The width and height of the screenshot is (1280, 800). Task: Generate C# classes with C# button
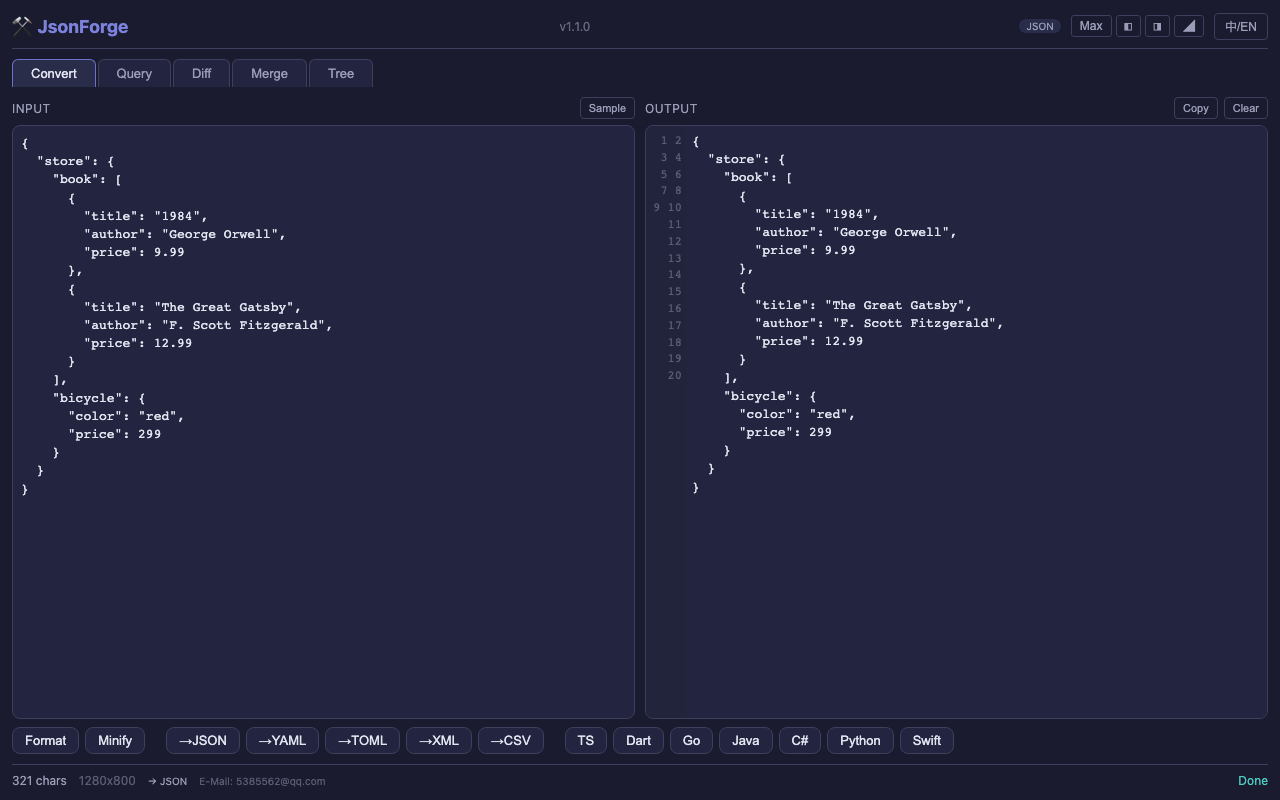pos(800,741)
